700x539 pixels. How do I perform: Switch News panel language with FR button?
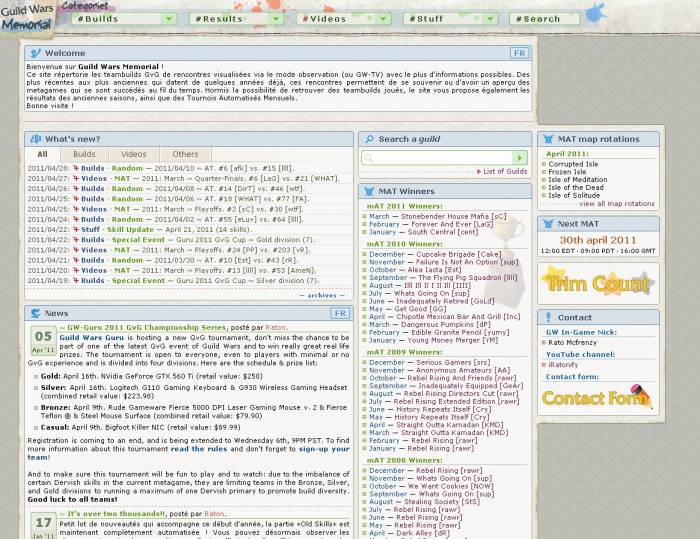(340, 313)
